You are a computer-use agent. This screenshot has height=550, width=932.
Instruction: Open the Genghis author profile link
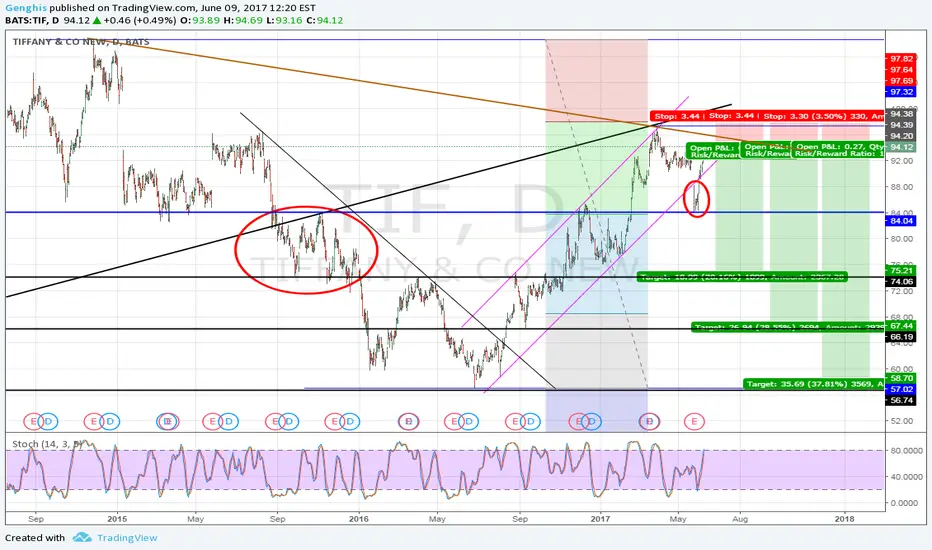click(26, 8)
